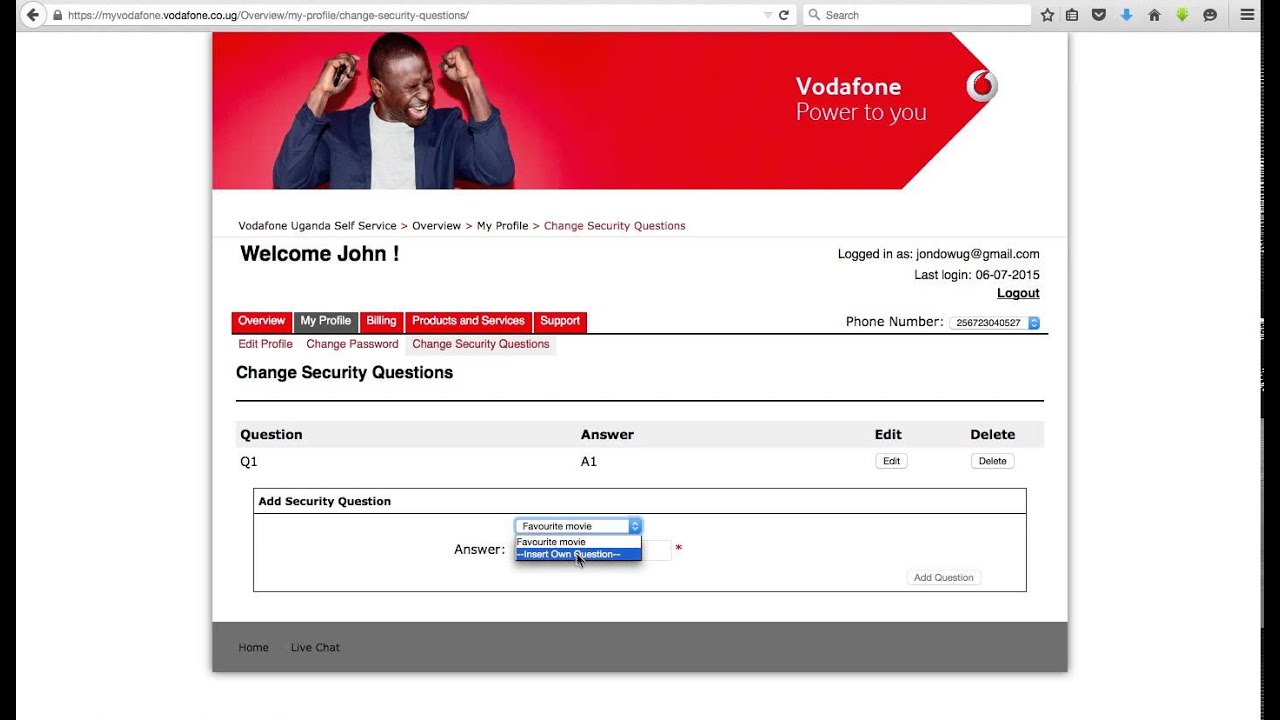Open the Support tab

(560, 321)
